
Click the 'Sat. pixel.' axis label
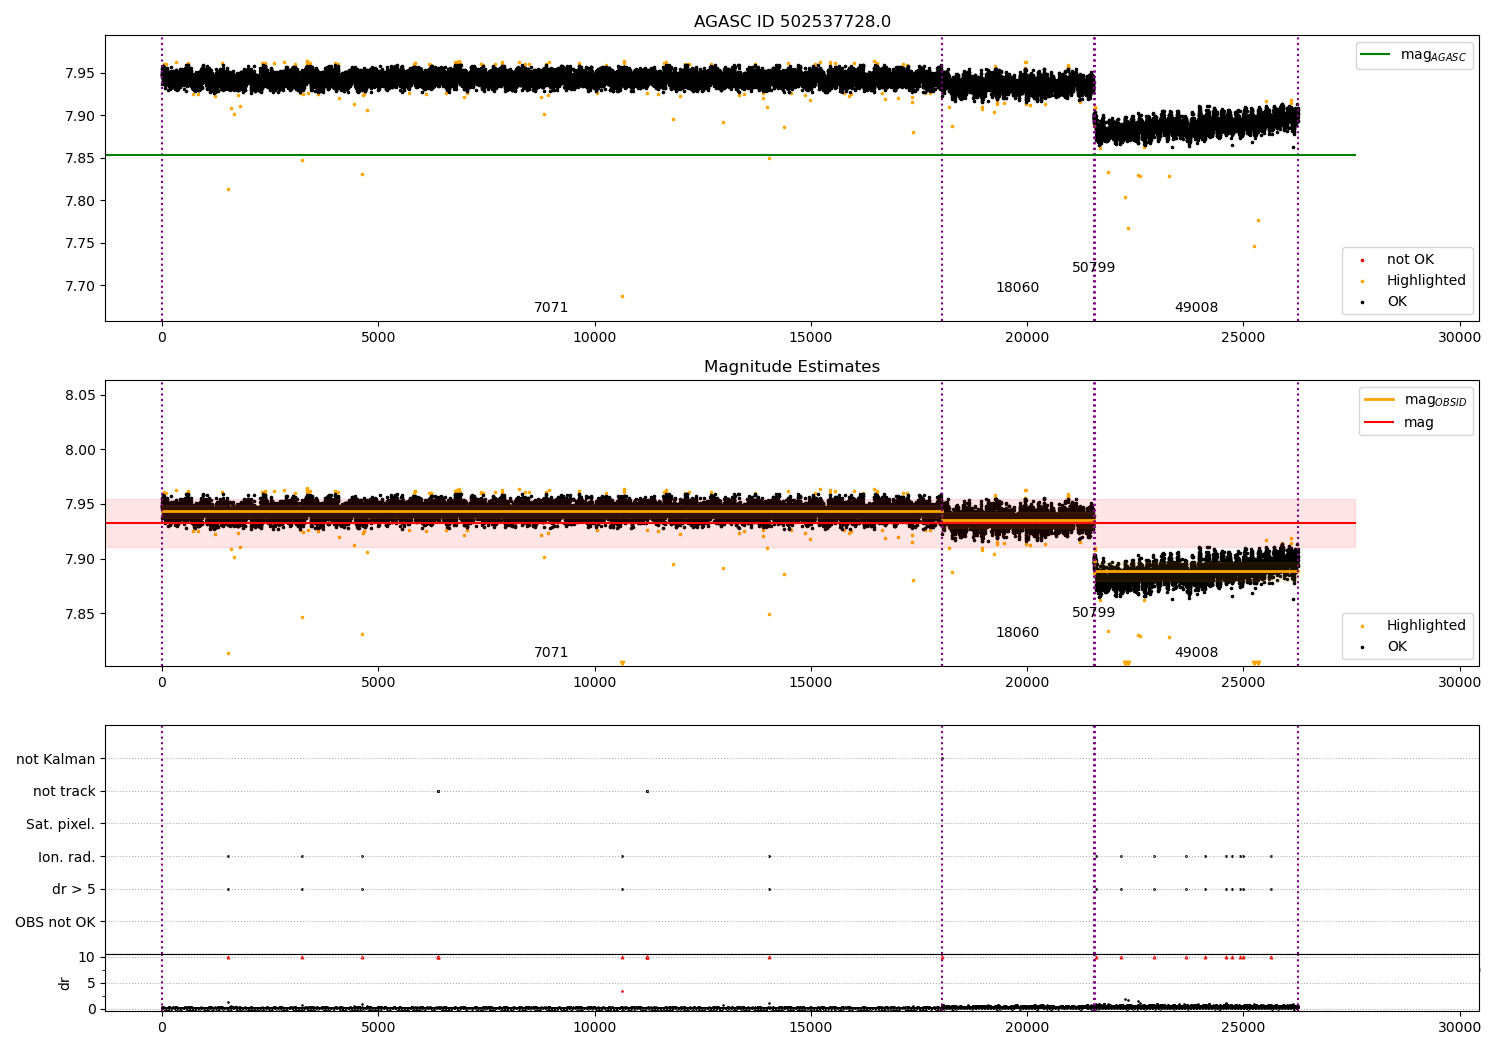click(x=61, y=825)
